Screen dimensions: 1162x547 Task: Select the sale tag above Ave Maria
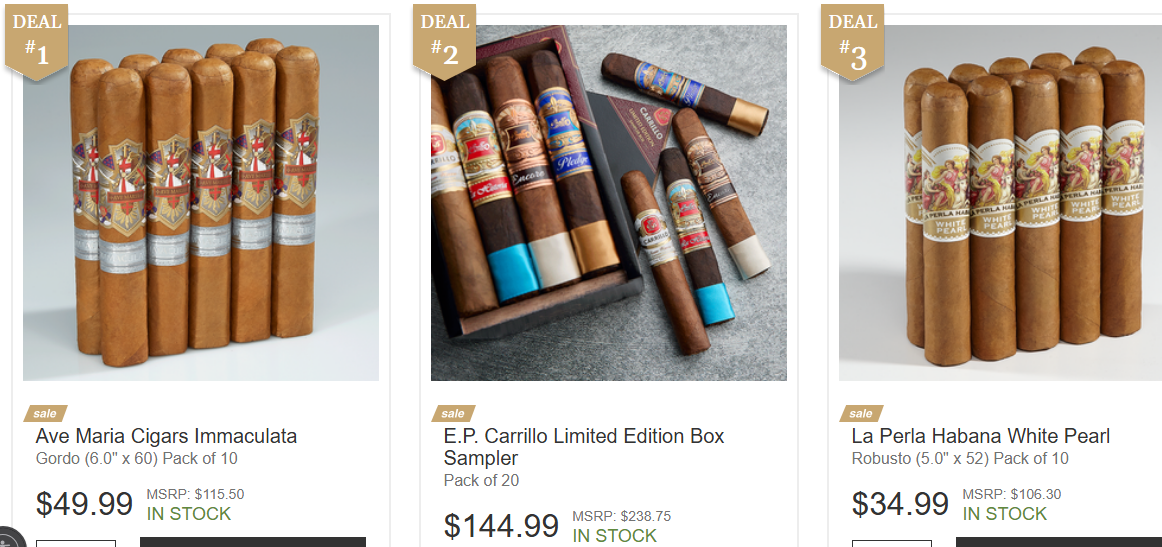tap(45, 414)
